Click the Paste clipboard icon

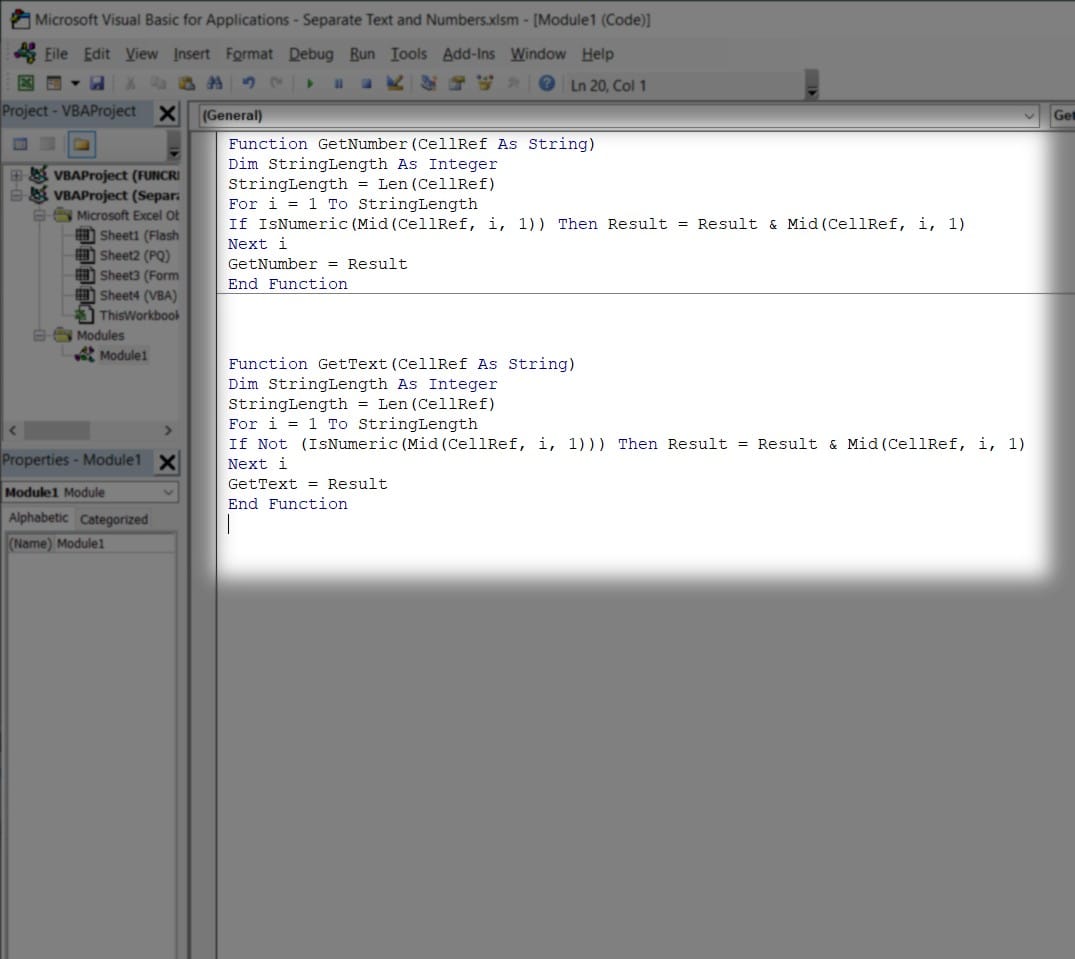coord(186,84)
